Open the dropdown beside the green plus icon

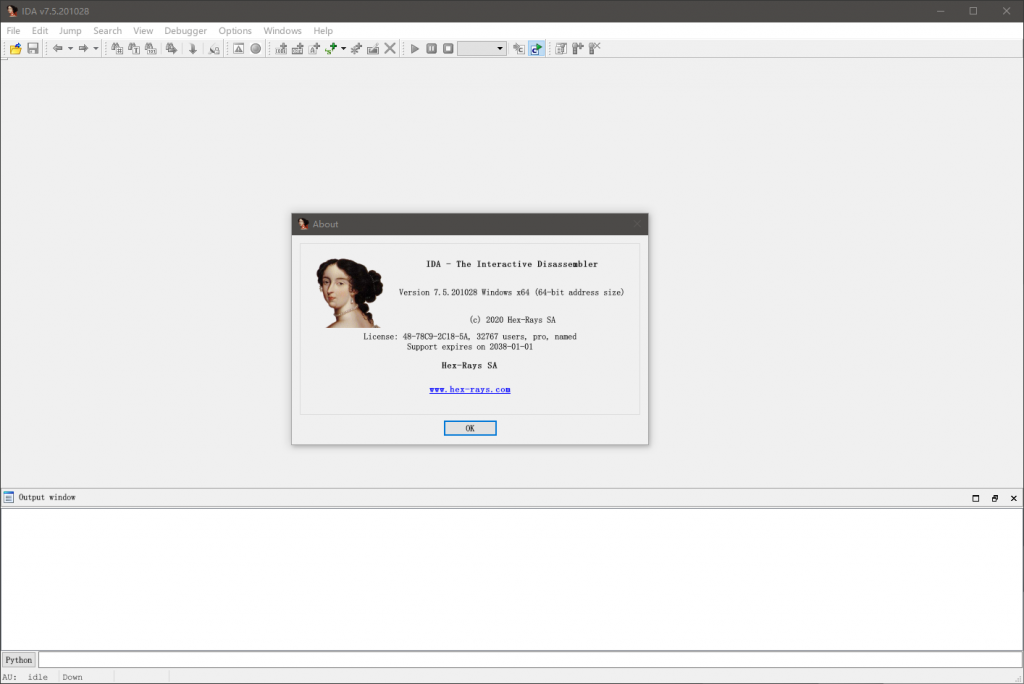coord(344,48)
